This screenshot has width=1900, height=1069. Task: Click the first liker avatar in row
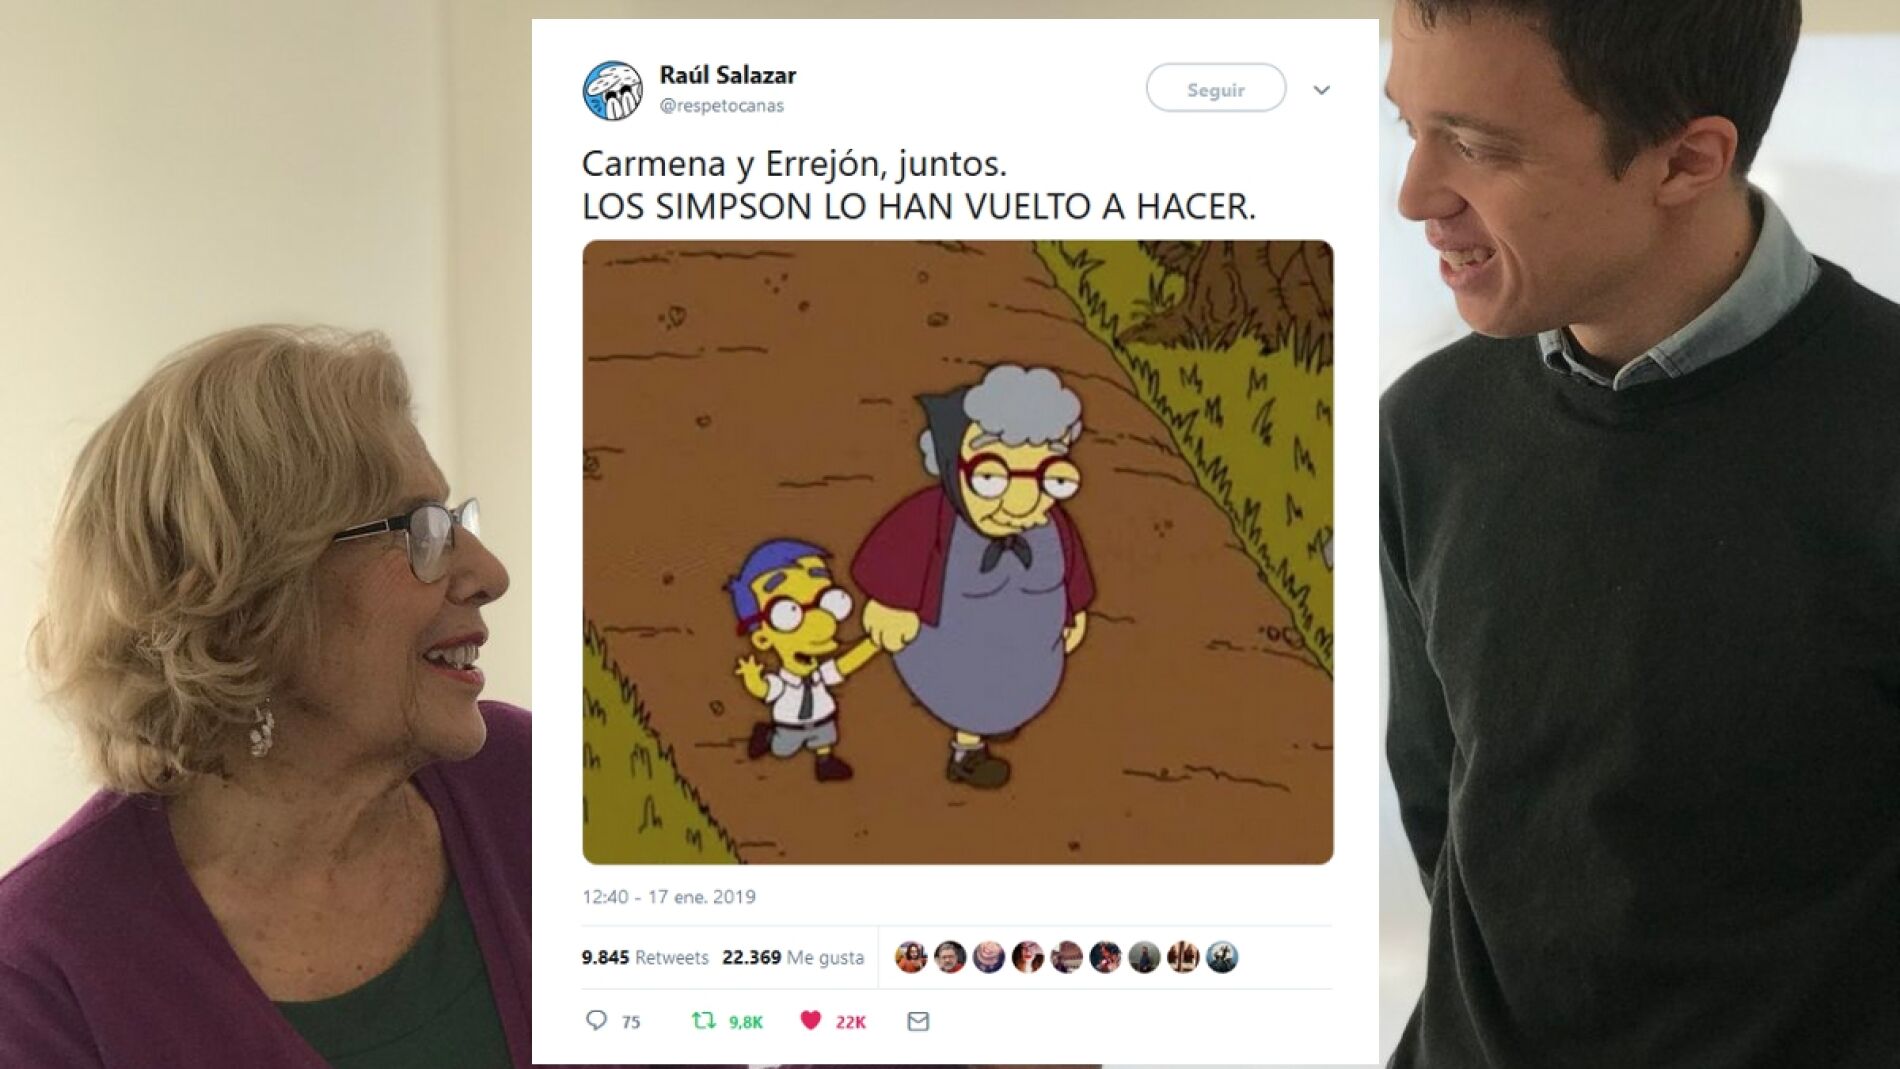pos(911,957)
